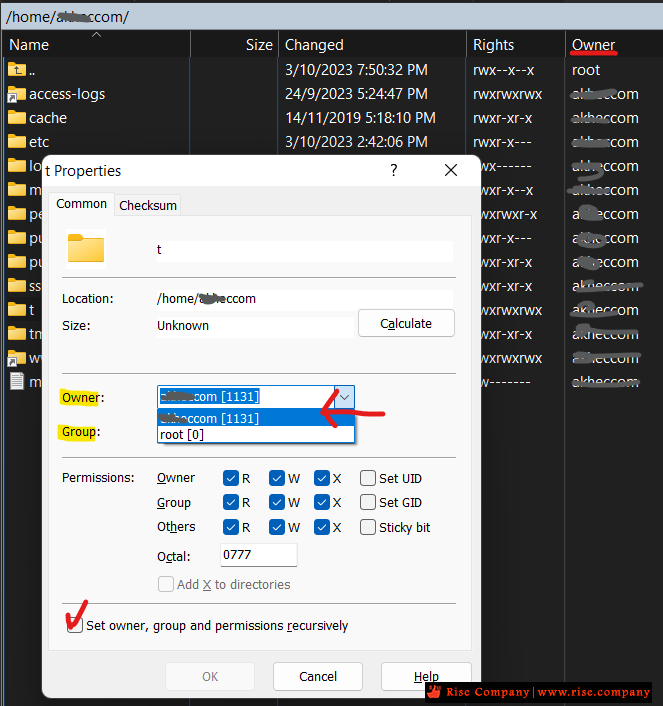Choose the '[1131]' entry in Owner list
Image resolution: width=663 pixels, height=706 pixels.
pos(256,418)
